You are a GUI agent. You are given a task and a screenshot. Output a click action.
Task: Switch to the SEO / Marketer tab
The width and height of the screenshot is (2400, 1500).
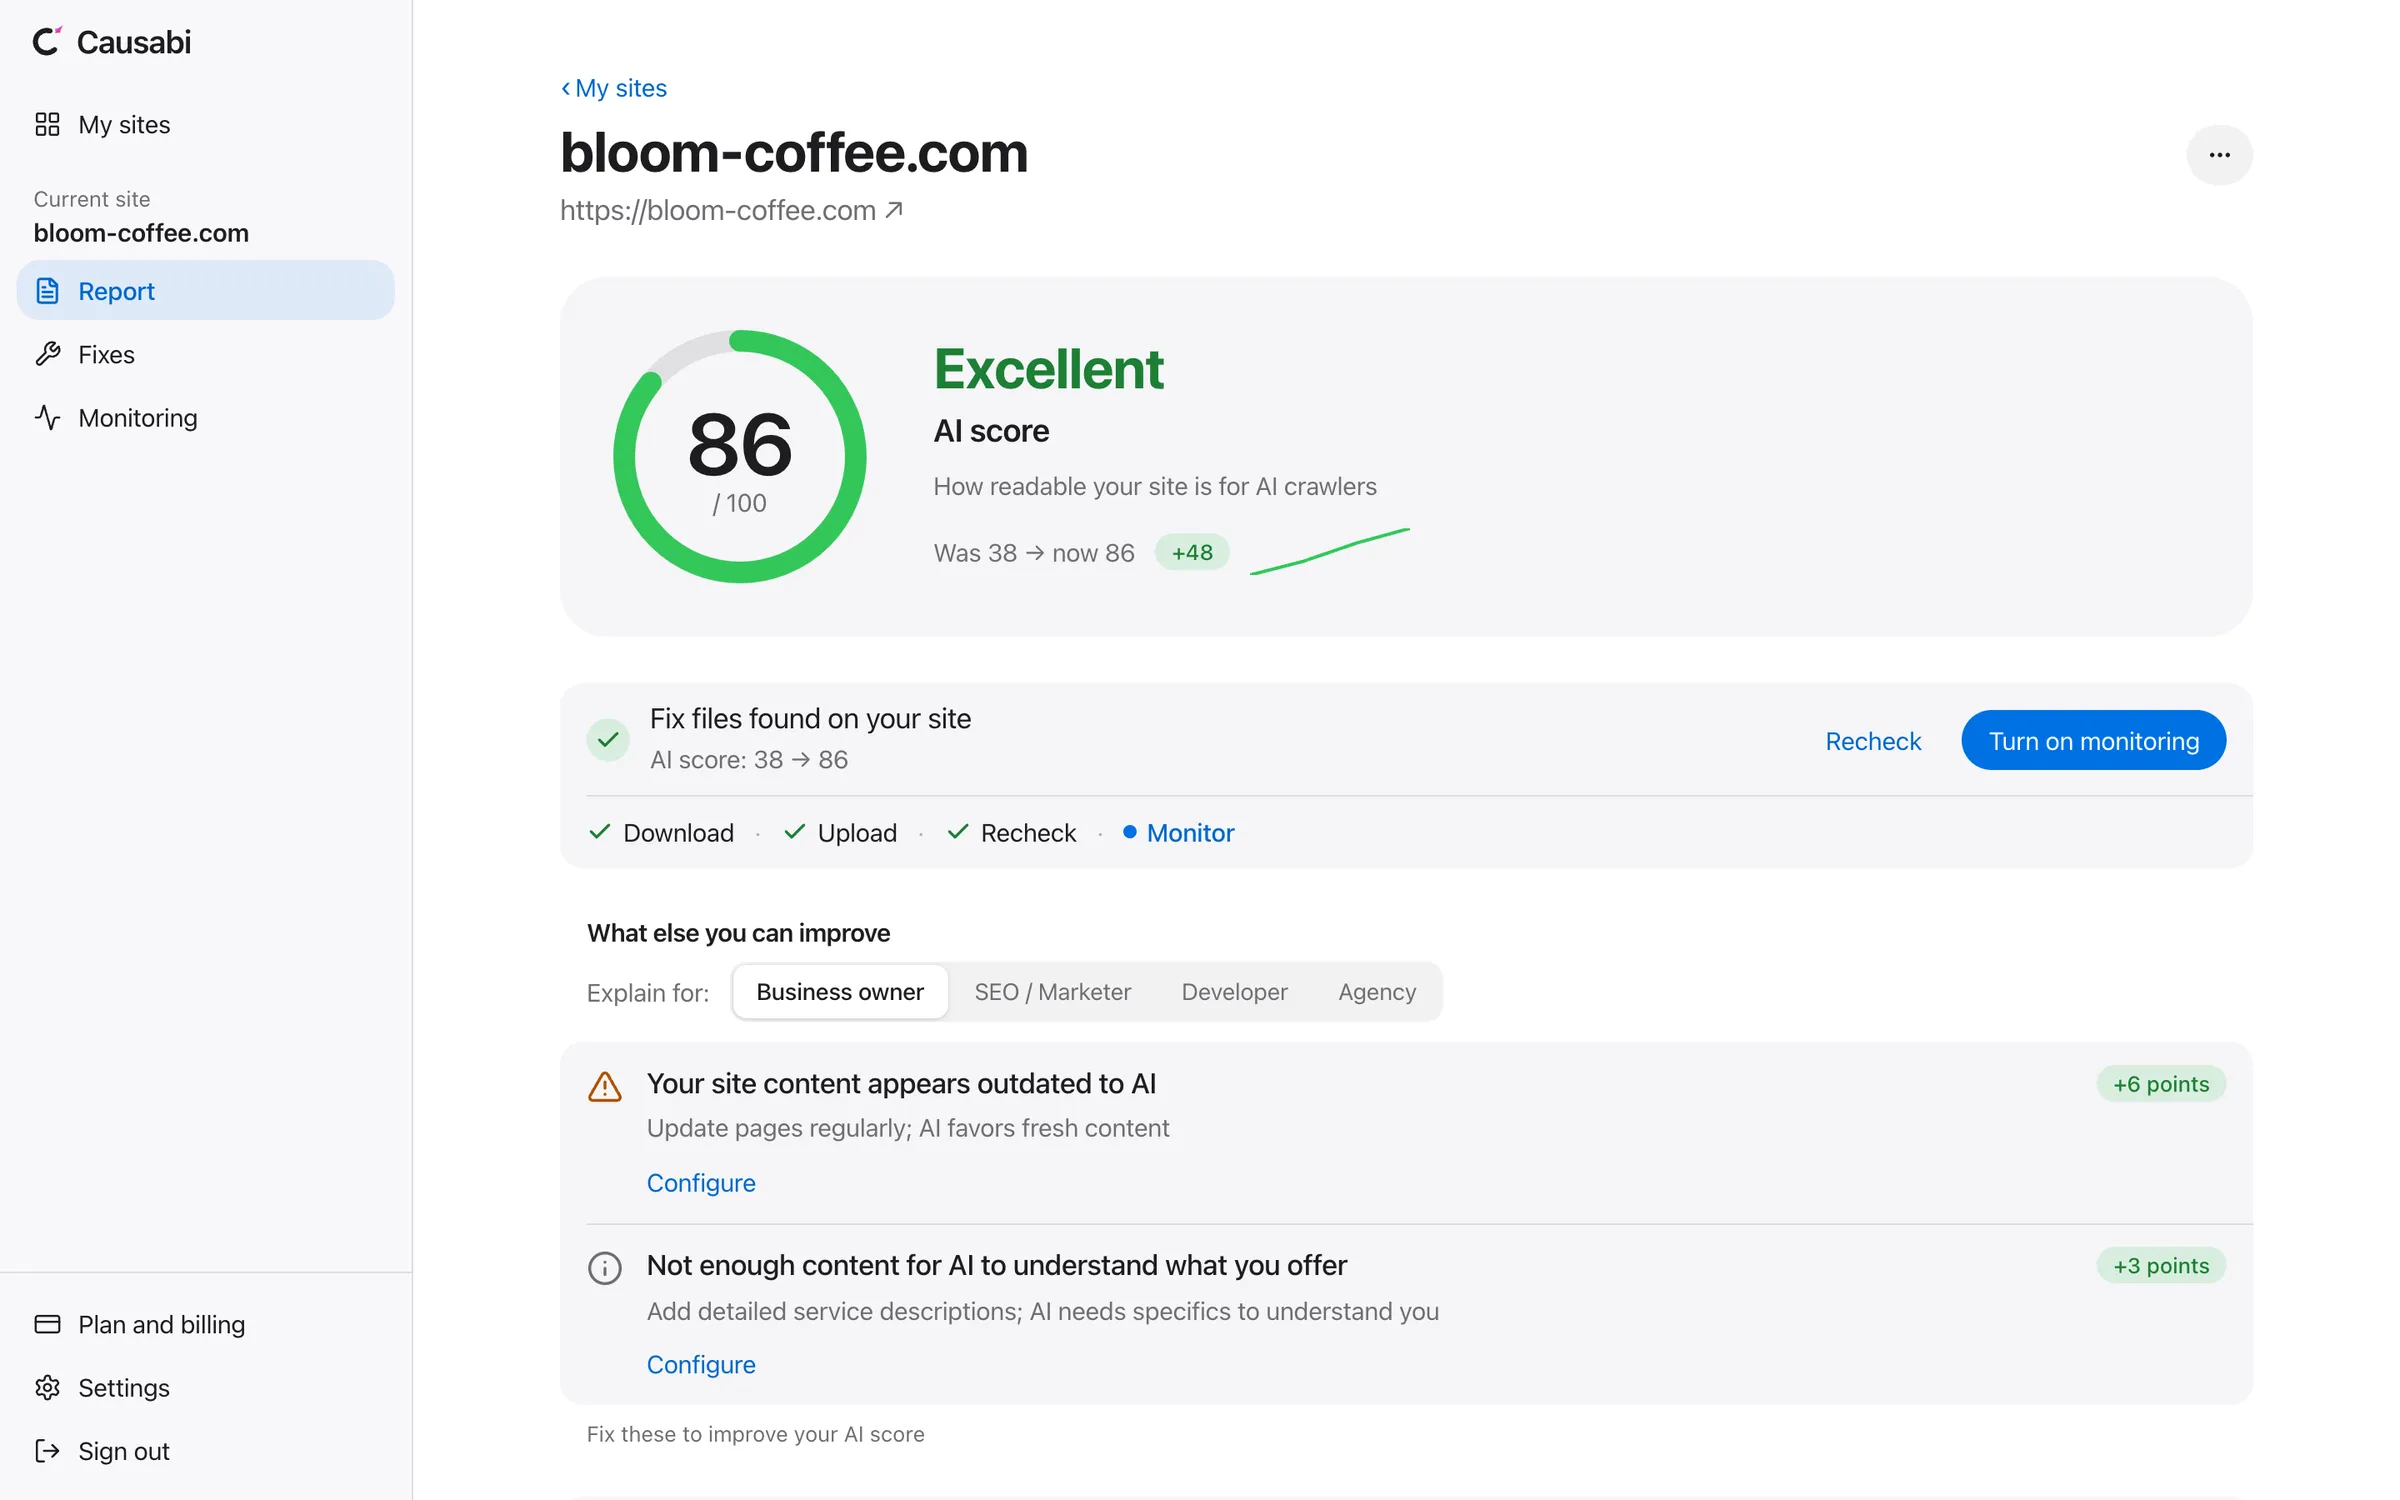tap(1052, 991)
